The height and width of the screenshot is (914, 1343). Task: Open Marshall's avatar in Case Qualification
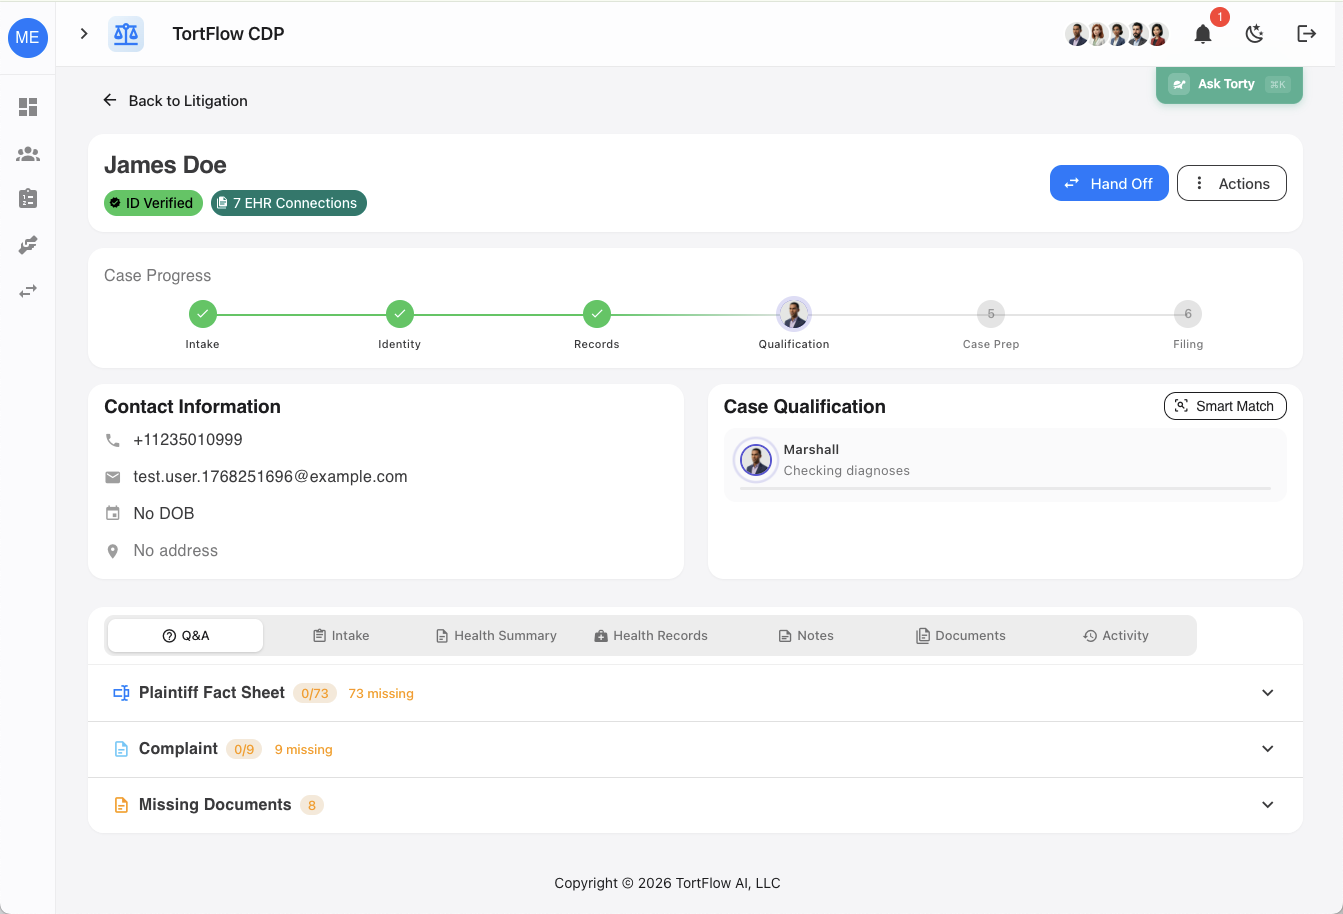click(756, 460)
